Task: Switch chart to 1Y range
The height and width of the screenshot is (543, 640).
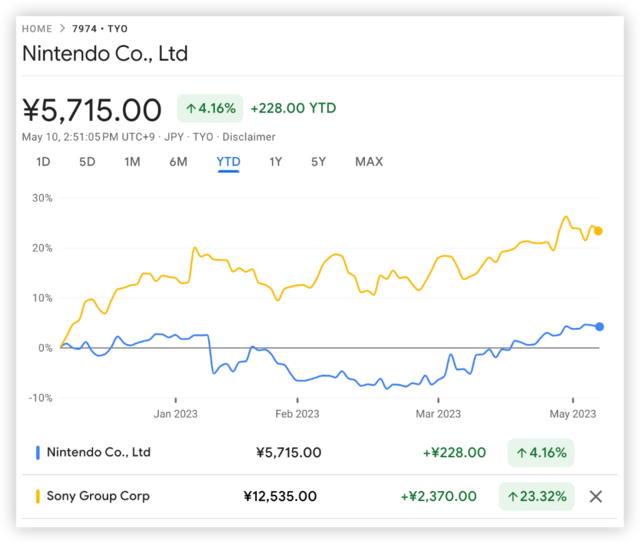Action: pos(275,162)
